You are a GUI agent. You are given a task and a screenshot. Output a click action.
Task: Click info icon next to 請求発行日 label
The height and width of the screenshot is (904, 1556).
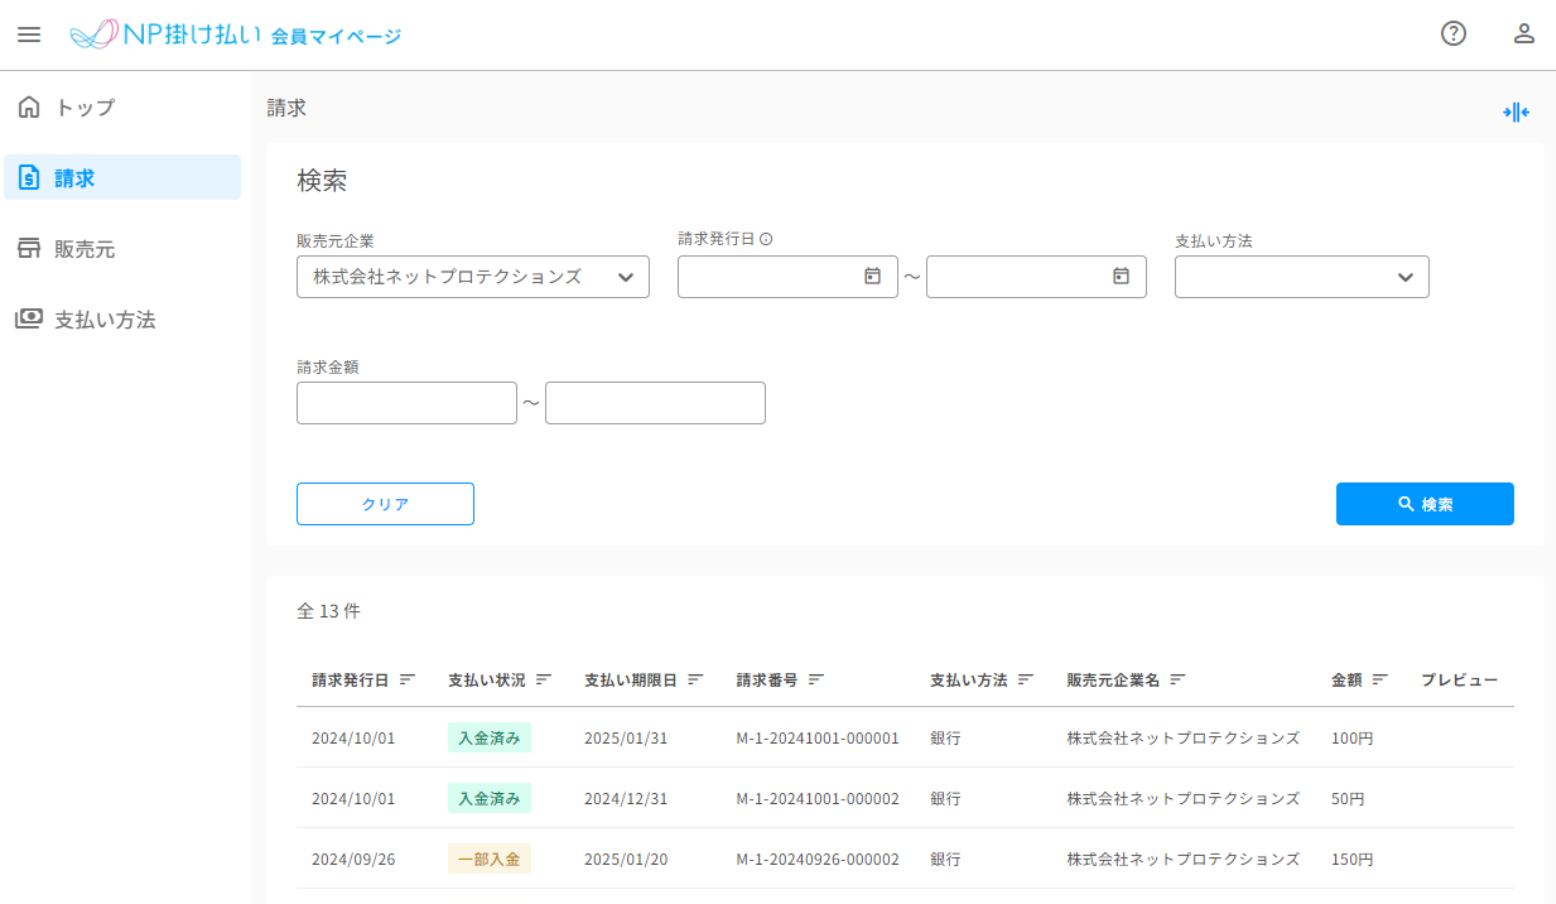pos(766,239)
